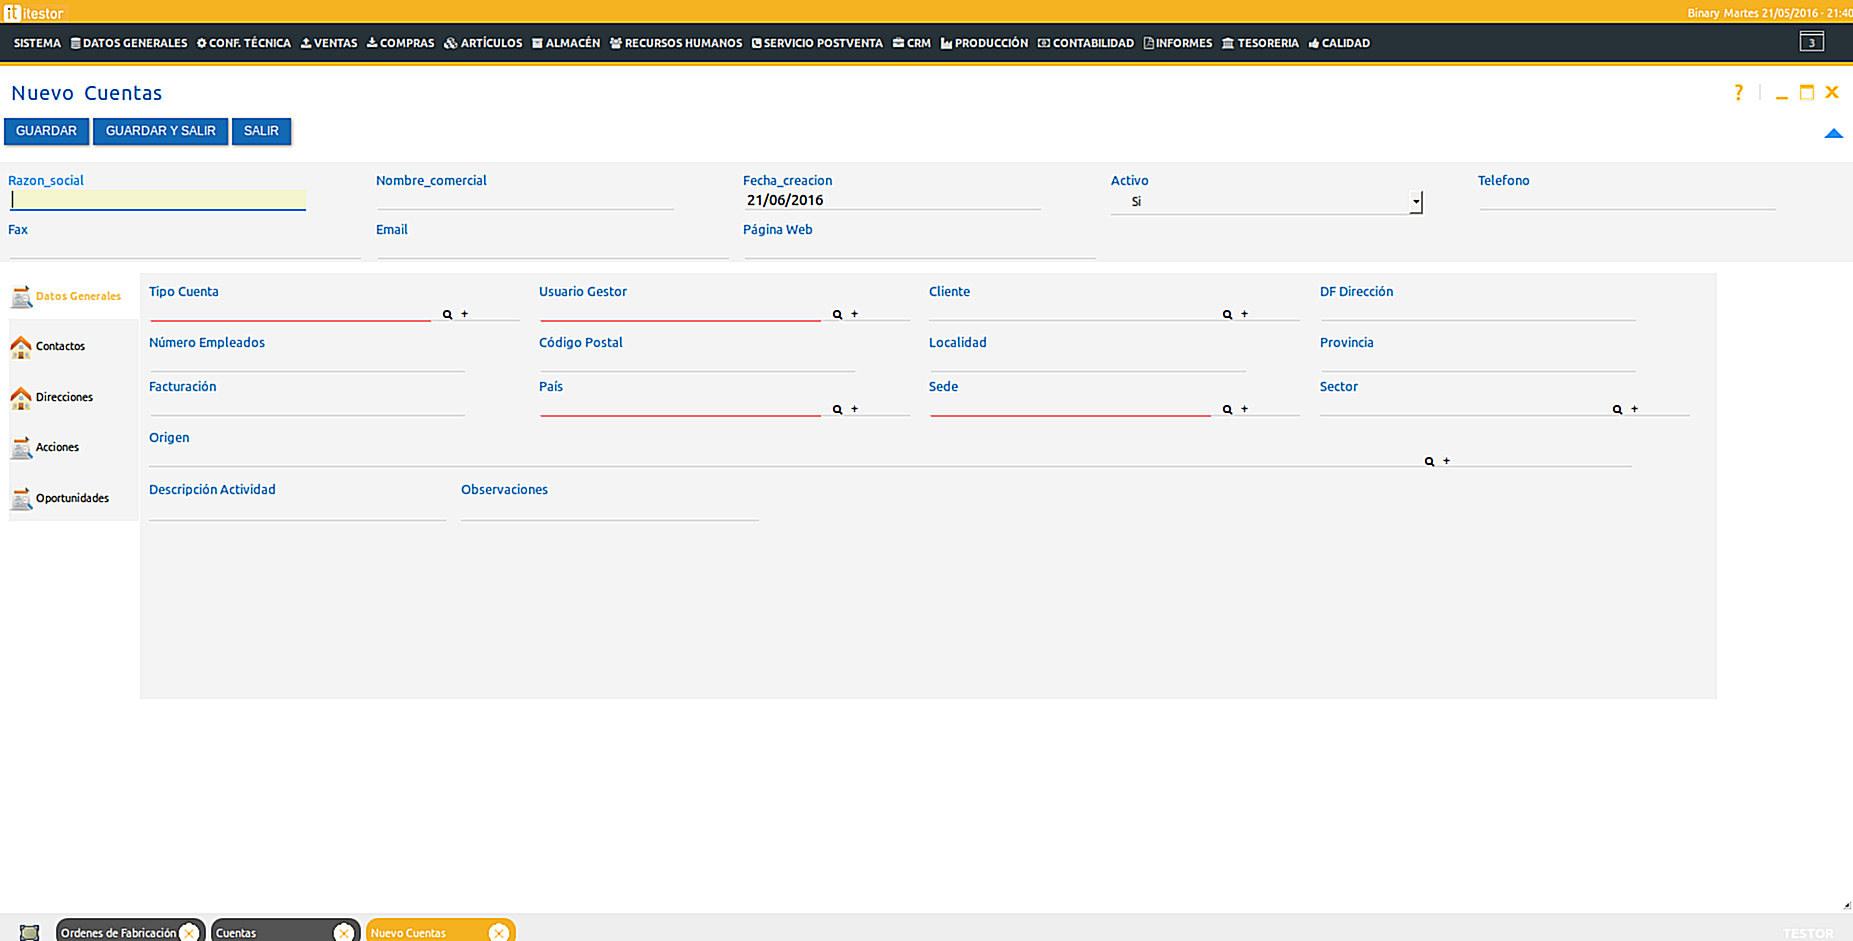1853x941 pixels.
Task: Open the Cliente lookup search icon
Action: tap(1227, 315)
